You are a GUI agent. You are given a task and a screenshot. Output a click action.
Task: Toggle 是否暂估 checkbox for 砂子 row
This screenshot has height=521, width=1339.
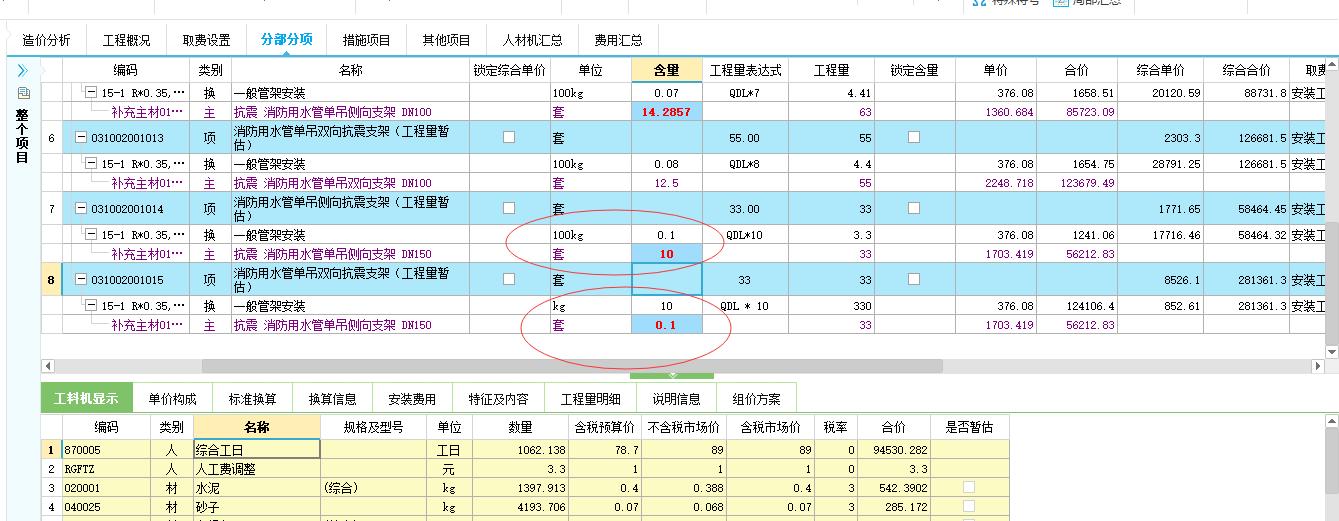pos(968,508)
